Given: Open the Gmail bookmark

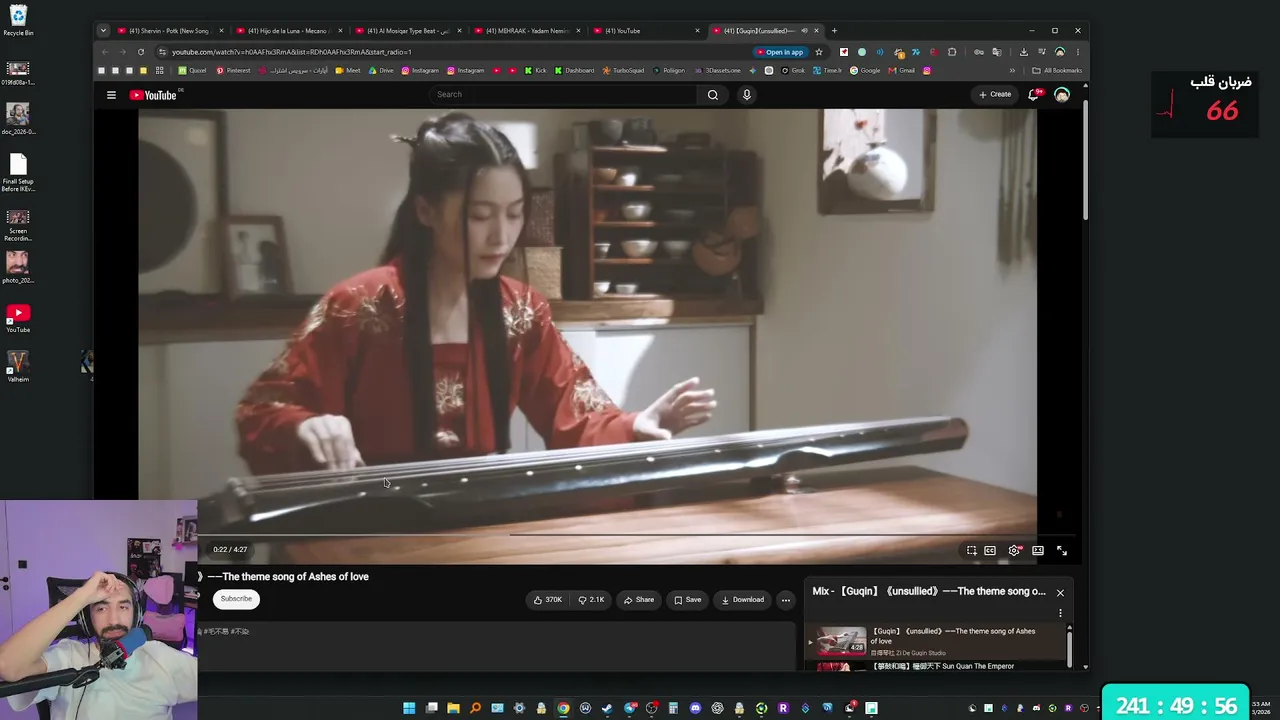Looking at the screenshot, I should tap(902, 71).
